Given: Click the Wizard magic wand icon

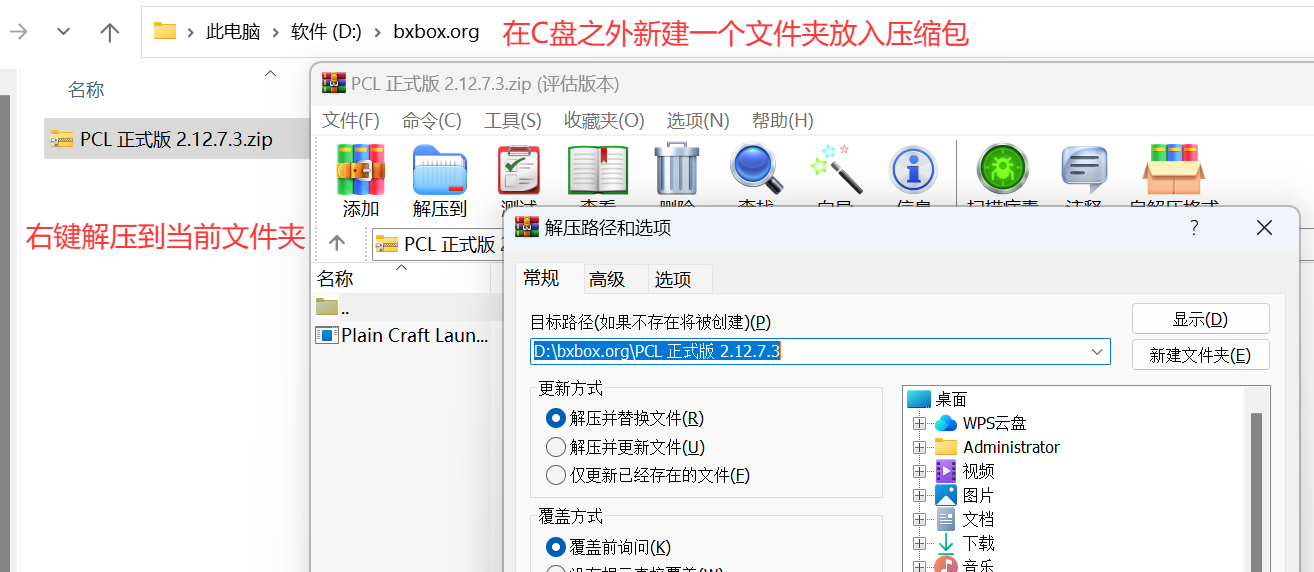Looking at the screenshot, I should [x=835, y=169].
